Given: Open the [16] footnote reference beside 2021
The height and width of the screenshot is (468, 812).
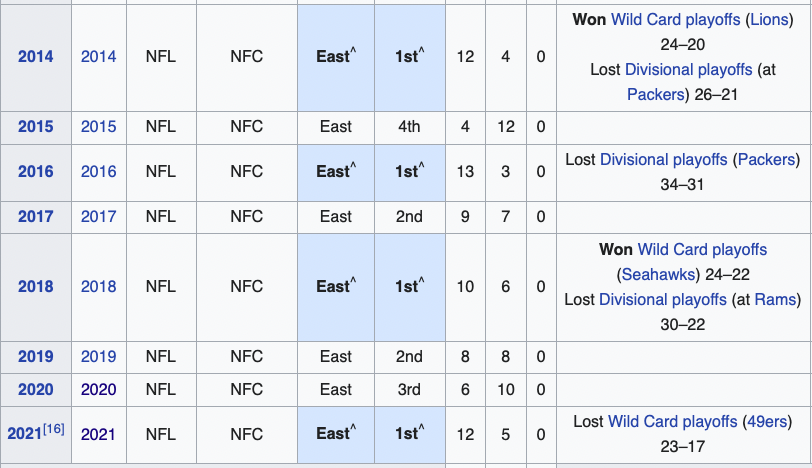Looking at the screenshot, I should [53, 430].
